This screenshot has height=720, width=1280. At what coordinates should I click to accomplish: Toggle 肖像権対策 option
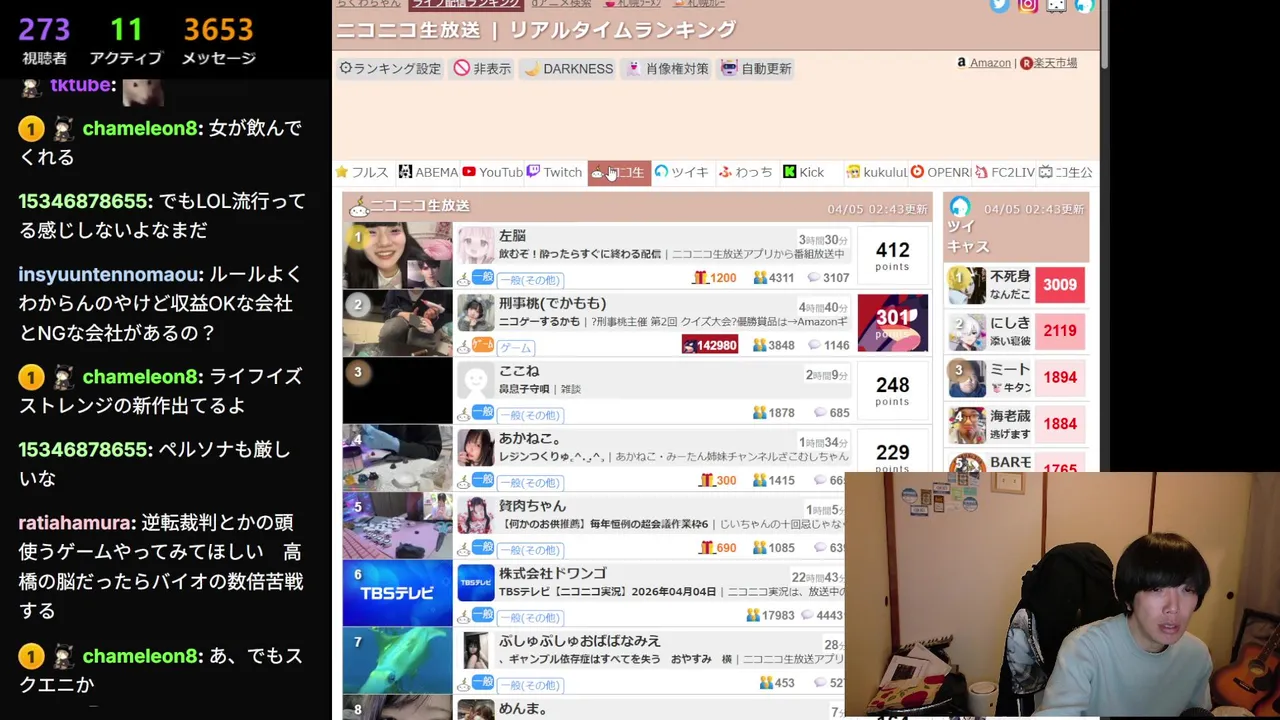point(666,68)
